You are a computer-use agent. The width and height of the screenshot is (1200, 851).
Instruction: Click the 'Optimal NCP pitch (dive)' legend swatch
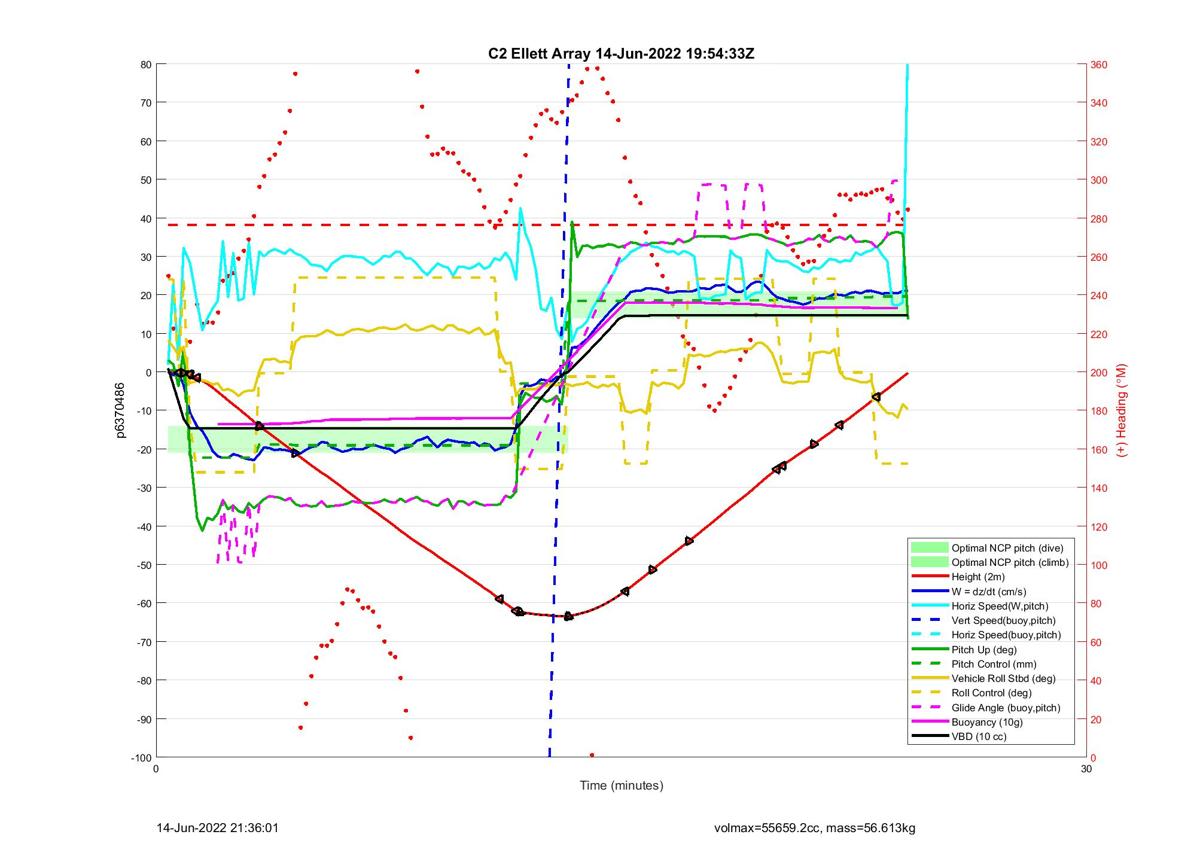point(930,547)
